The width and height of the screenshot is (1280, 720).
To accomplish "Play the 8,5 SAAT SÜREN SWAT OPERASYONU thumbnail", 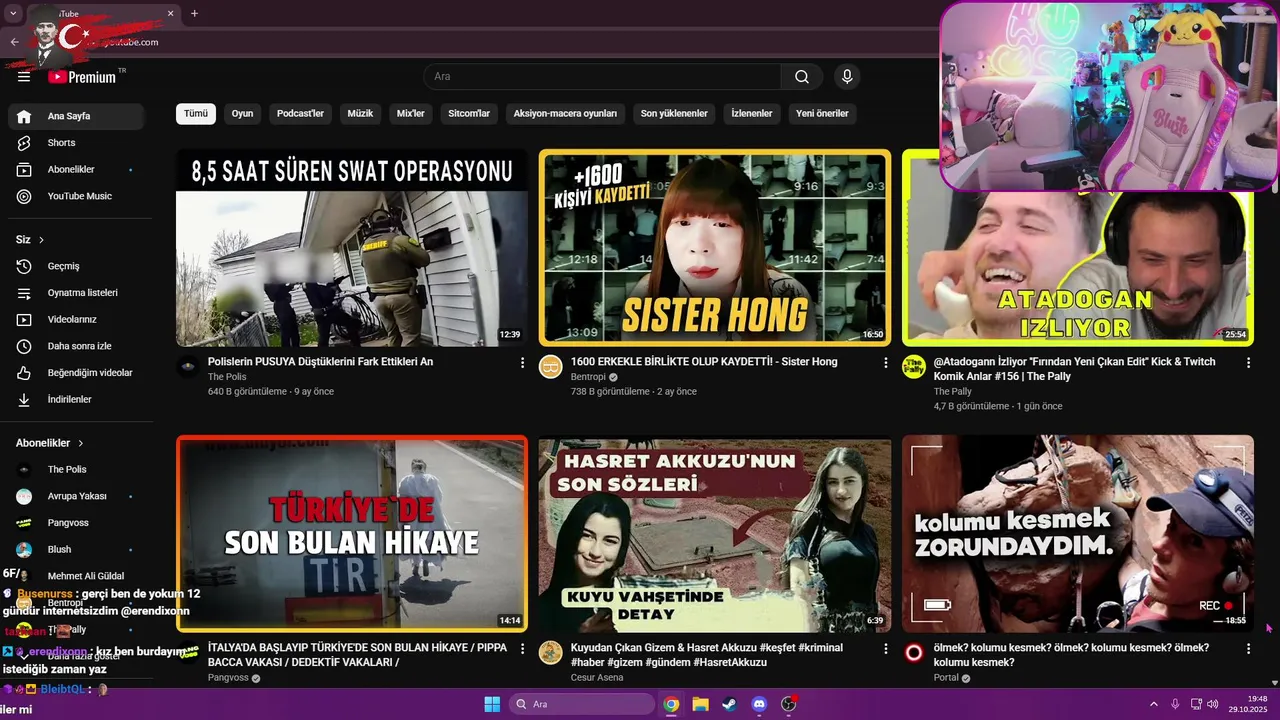I will point(352,248).
